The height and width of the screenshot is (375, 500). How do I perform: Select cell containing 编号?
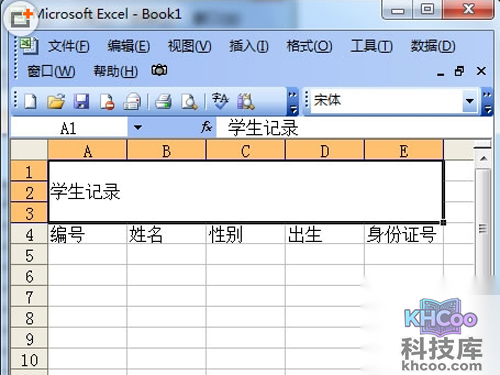(87, 234)
